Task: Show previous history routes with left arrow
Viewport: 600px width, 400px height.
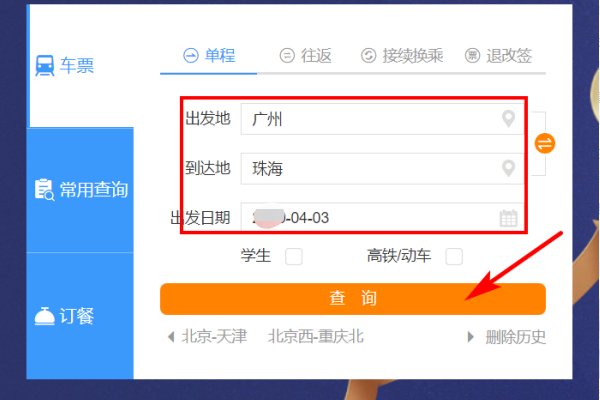Action: [x=171, y=337]
